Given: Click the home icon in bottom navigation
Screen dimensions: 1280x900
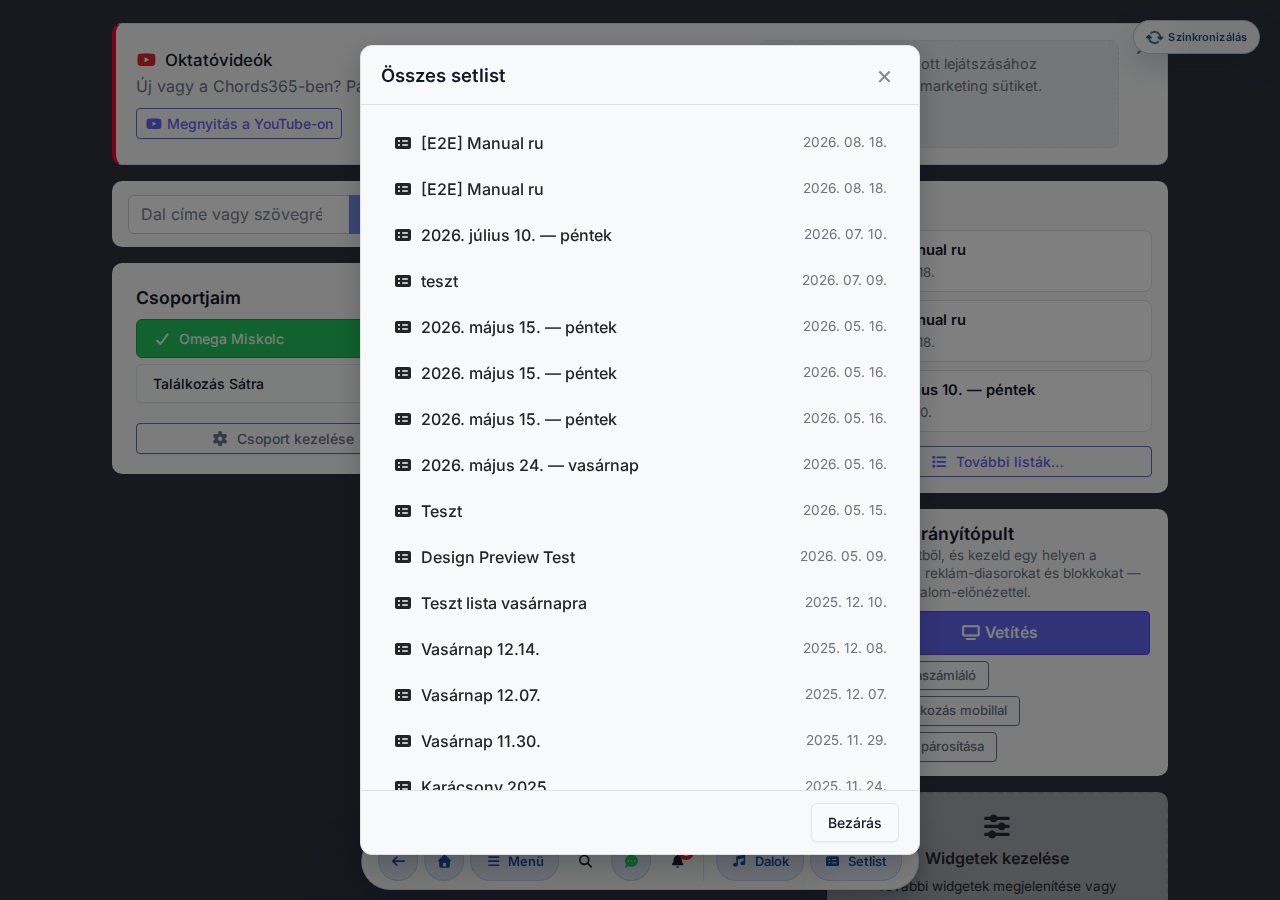Looking at the screenshot, I should click(x=444, y=861).
